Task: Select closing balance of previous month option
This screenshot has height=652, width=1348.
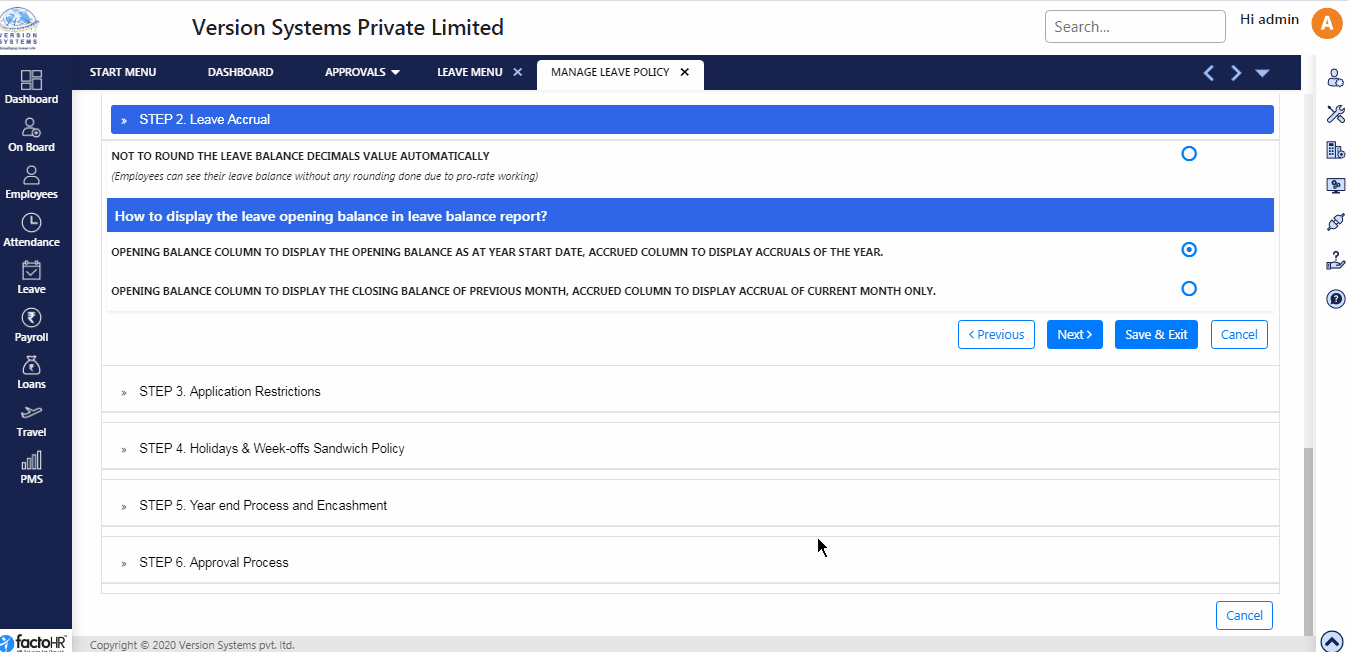Action: tap(1189, 289)
